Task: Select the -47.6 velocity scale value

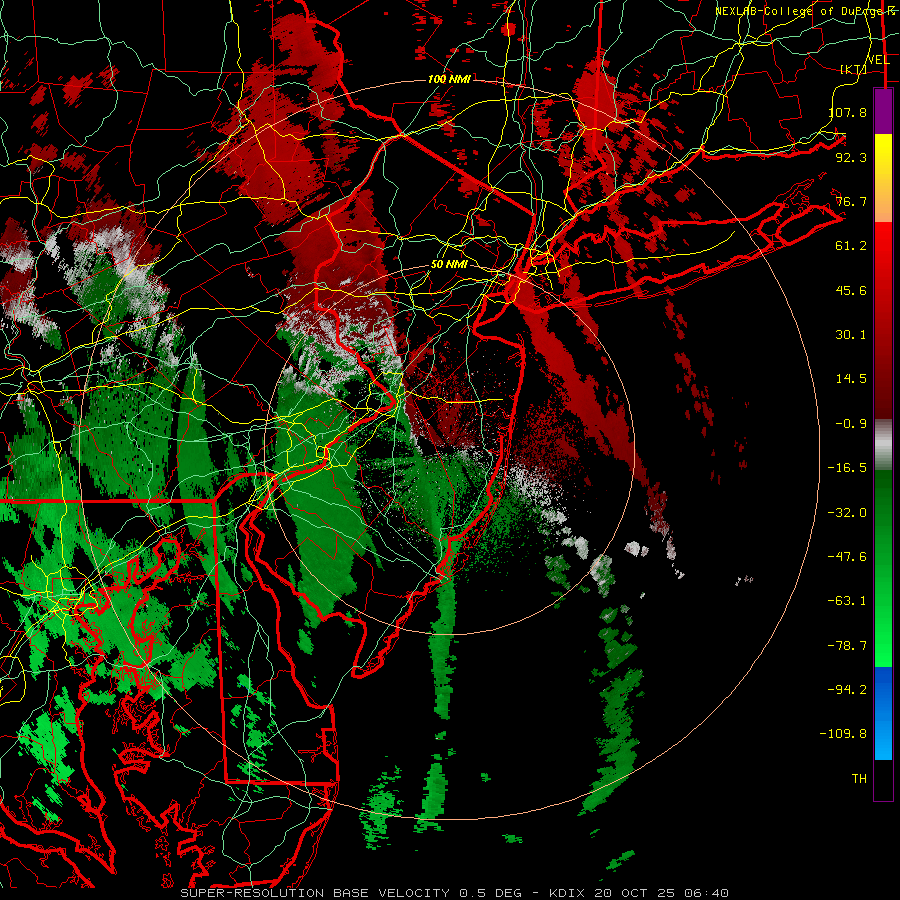Action: 847,557
